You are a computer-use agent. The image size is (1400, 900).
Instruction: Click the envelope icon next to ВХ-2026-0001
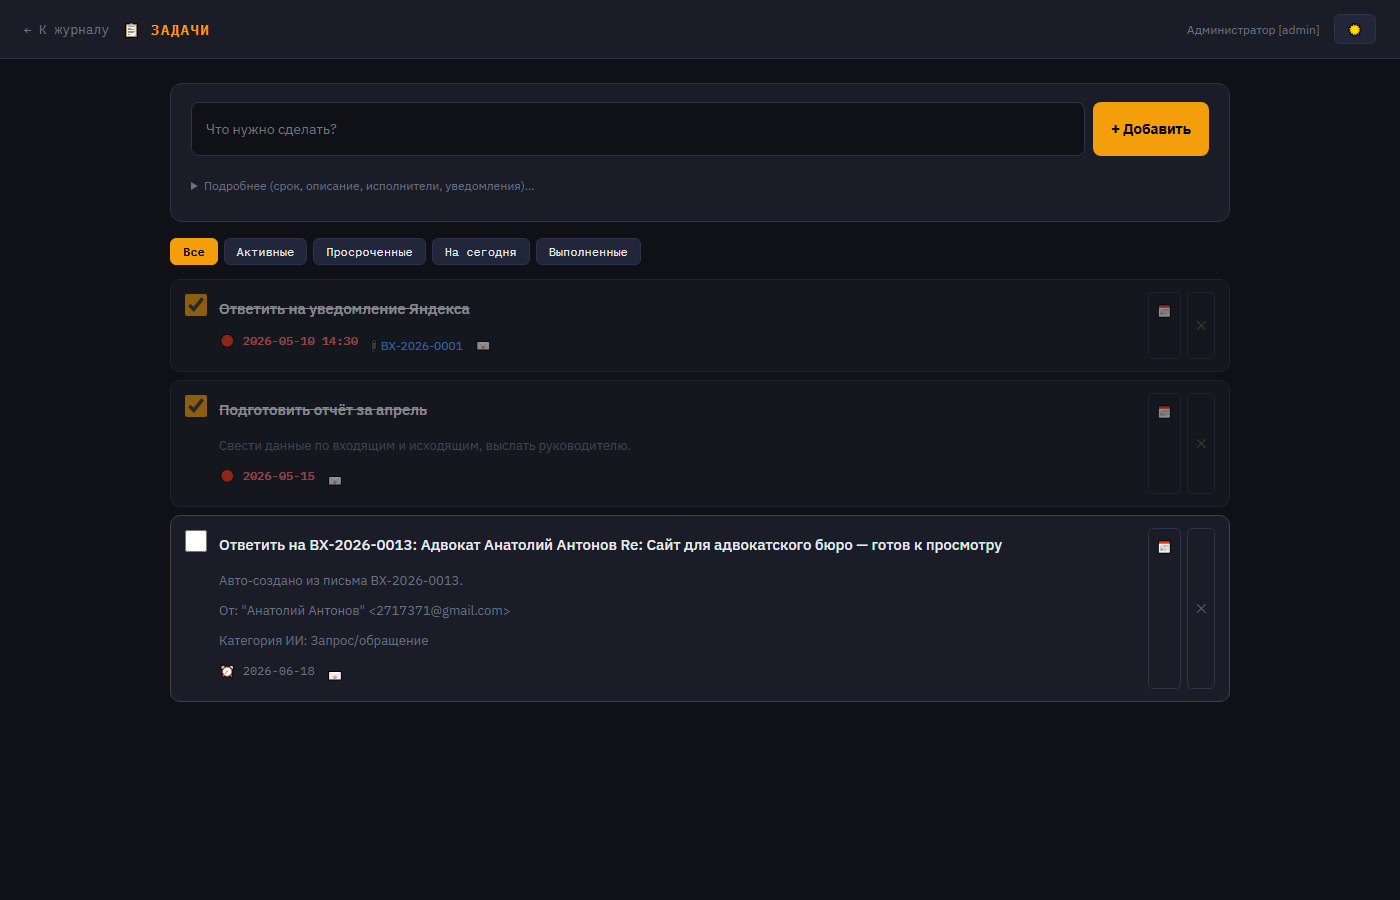[x=483, y=346]
